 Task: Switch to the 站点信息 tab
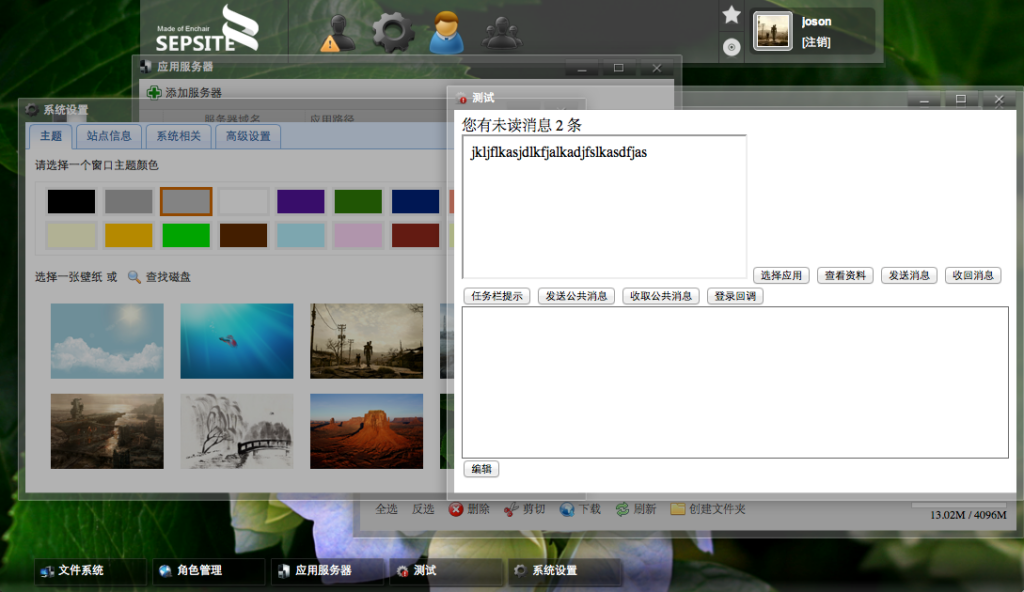pyautogui.click(x=109, y=136)
